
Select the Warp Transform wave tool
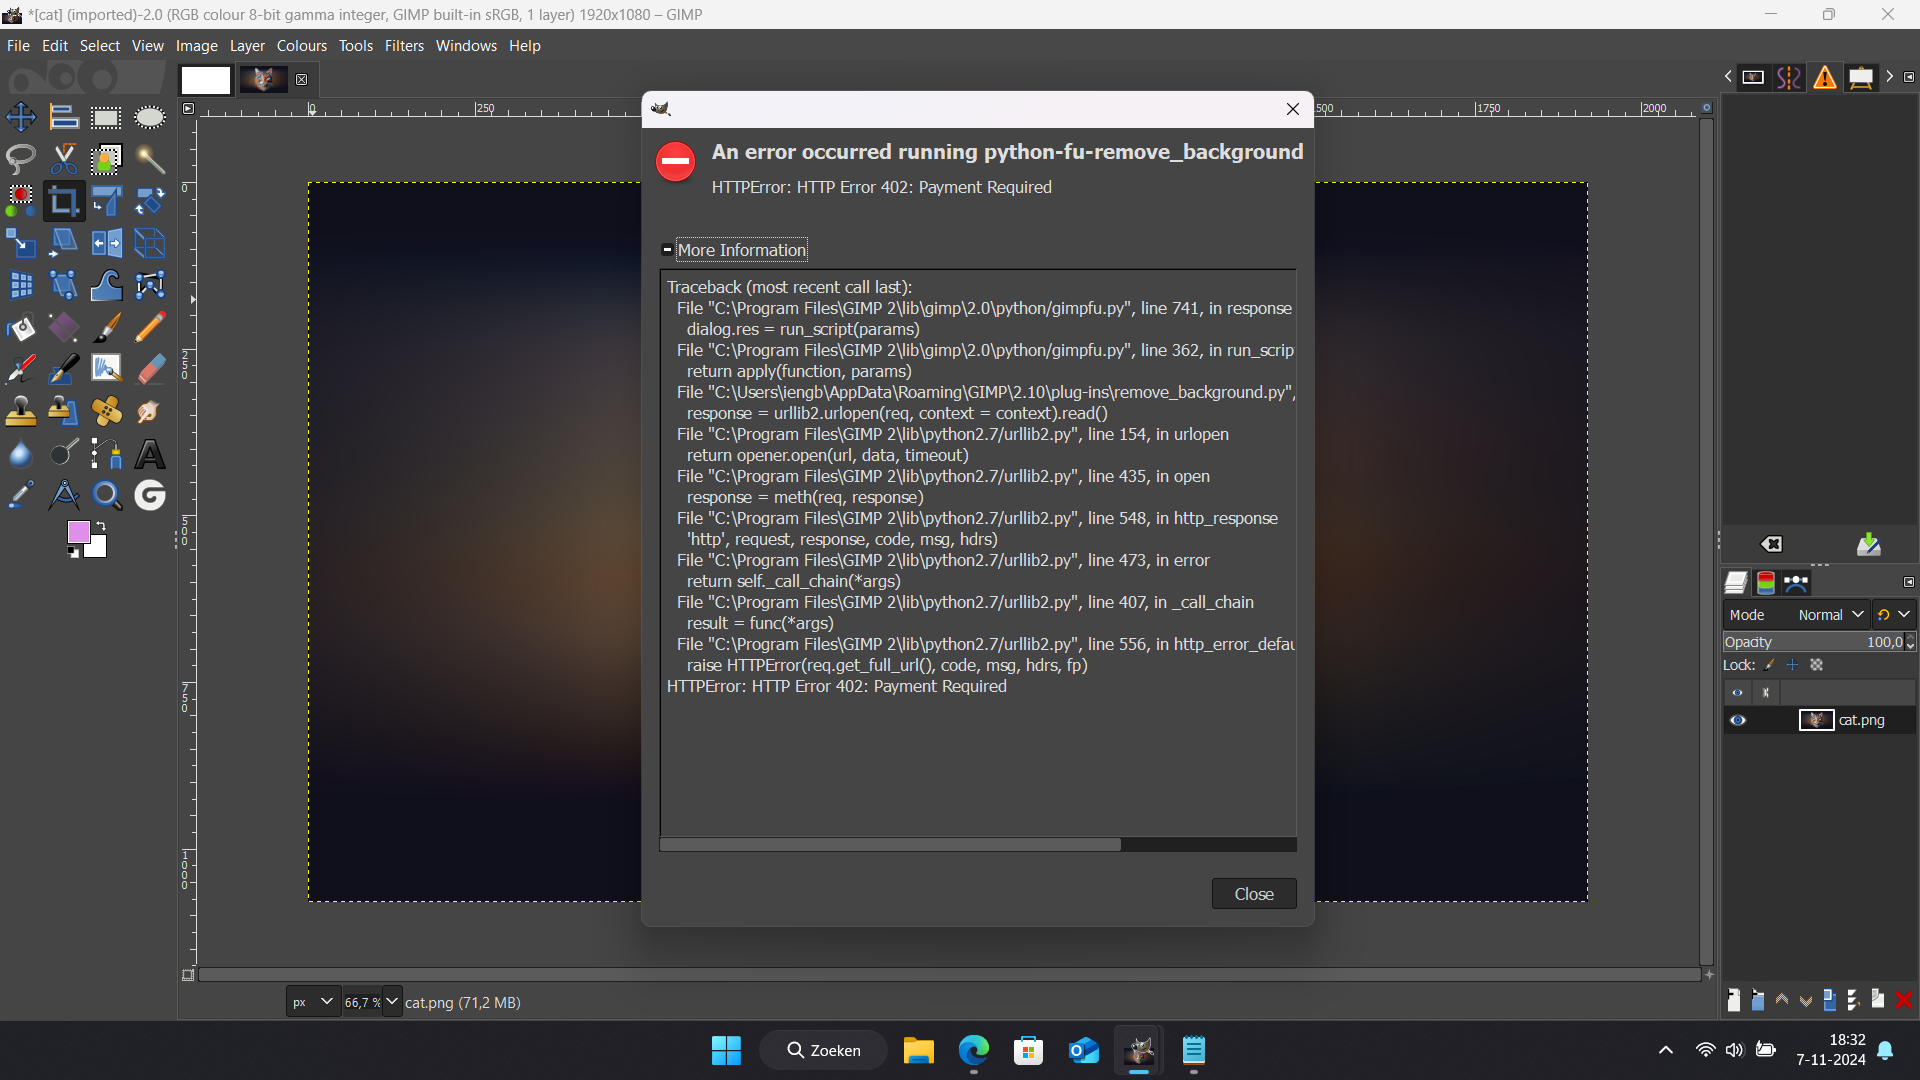click(106, 285)
